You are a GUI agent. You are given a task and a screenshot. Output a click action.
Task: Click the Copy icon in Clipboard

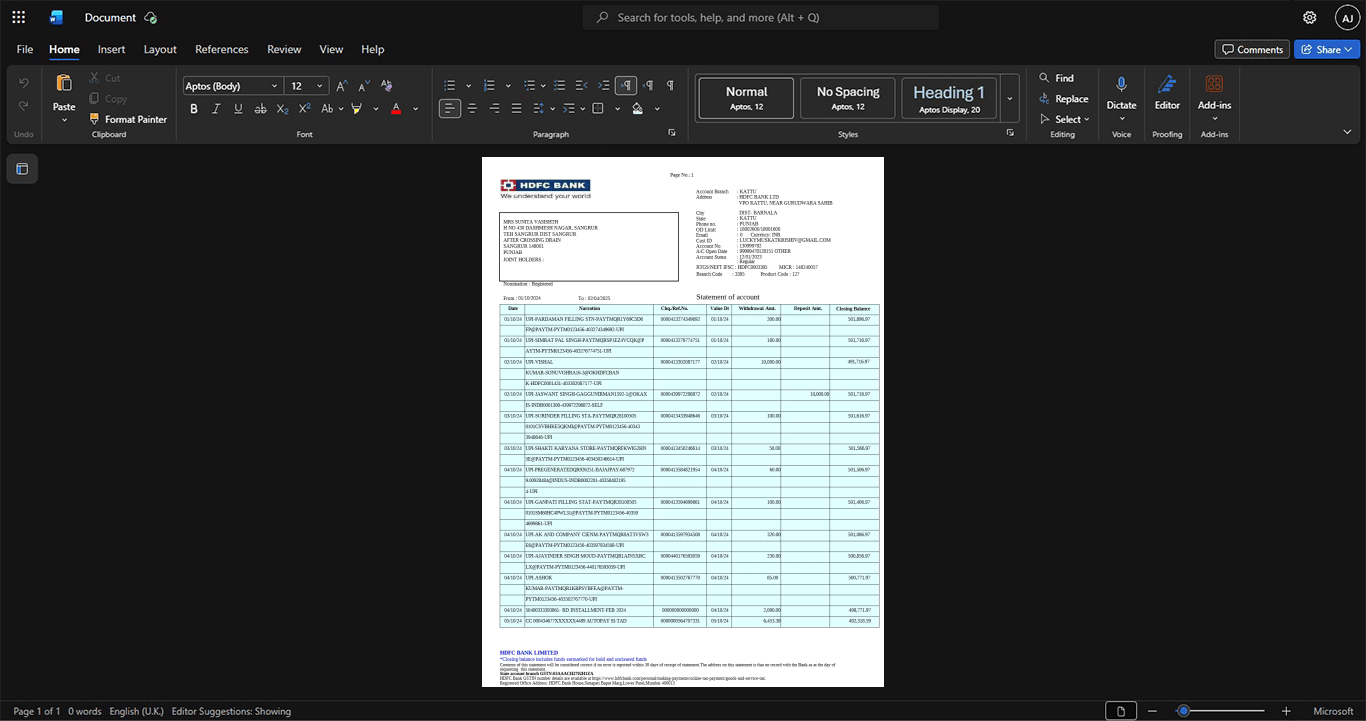tap(95, 98)
